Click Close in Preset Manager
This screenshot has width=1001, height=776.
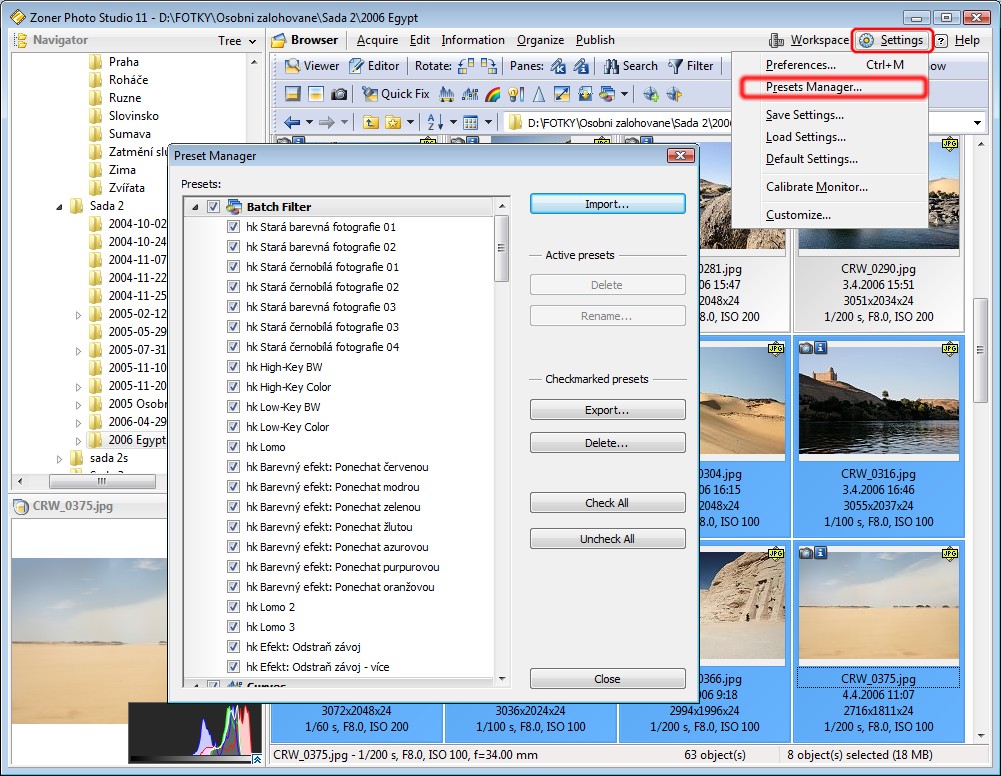coord(607,679)
